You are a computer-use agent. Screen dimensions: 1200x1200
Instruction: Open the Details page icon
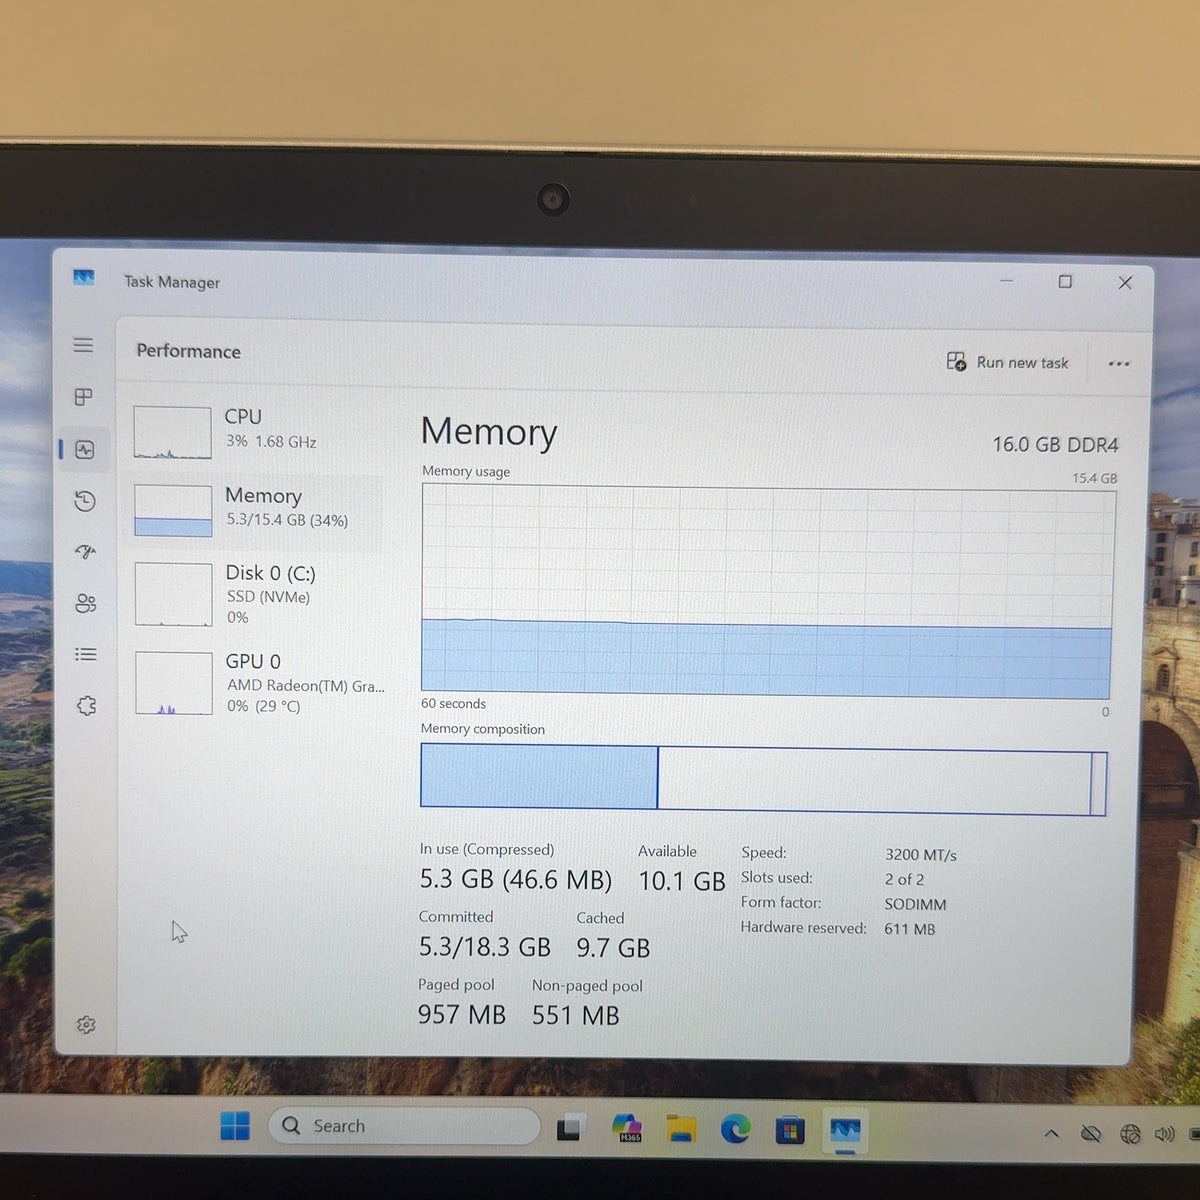(x=86, y=654)
